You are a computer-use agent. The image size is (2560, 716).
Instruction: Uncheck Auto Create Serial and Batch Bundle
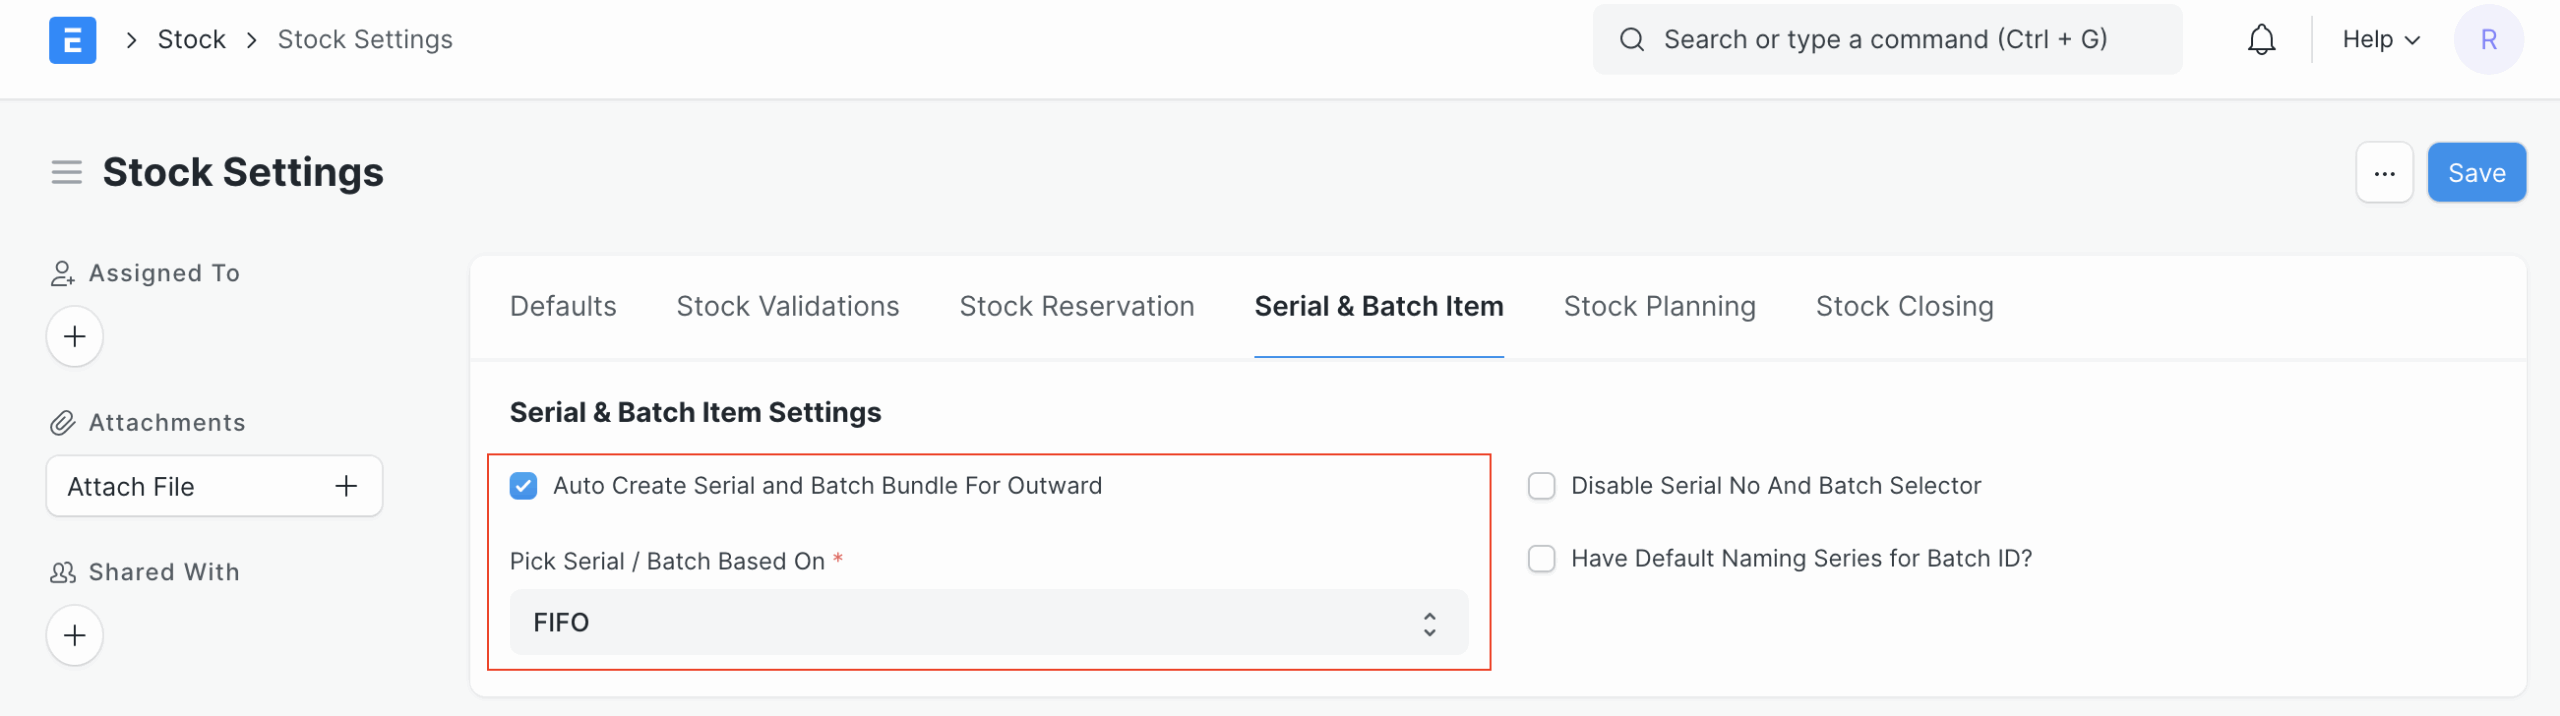[x=523, y=486]
